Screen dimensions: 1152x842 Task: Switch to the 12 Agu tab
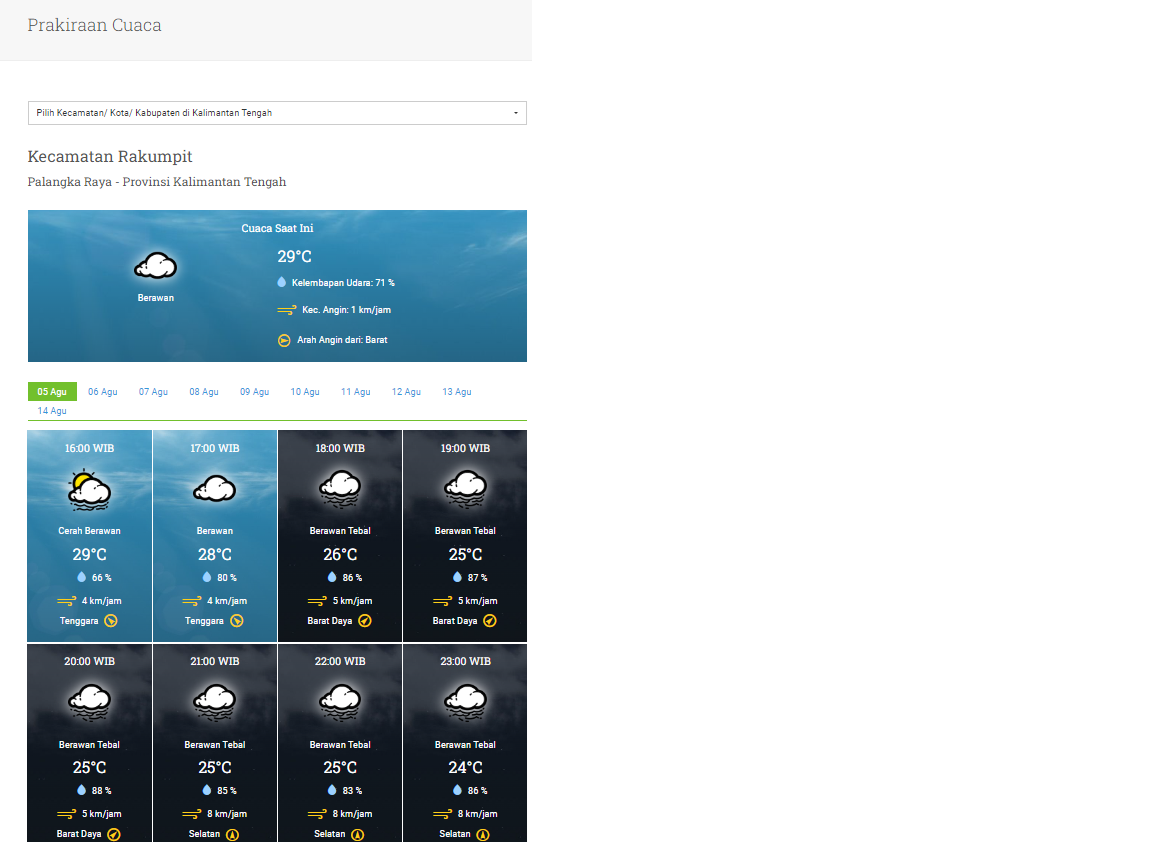tap(406, 392)
